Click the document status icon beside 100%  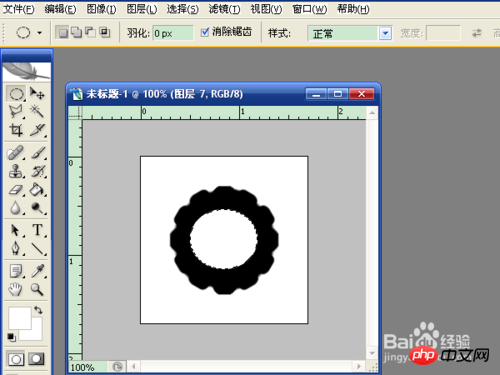click(117, 367)
